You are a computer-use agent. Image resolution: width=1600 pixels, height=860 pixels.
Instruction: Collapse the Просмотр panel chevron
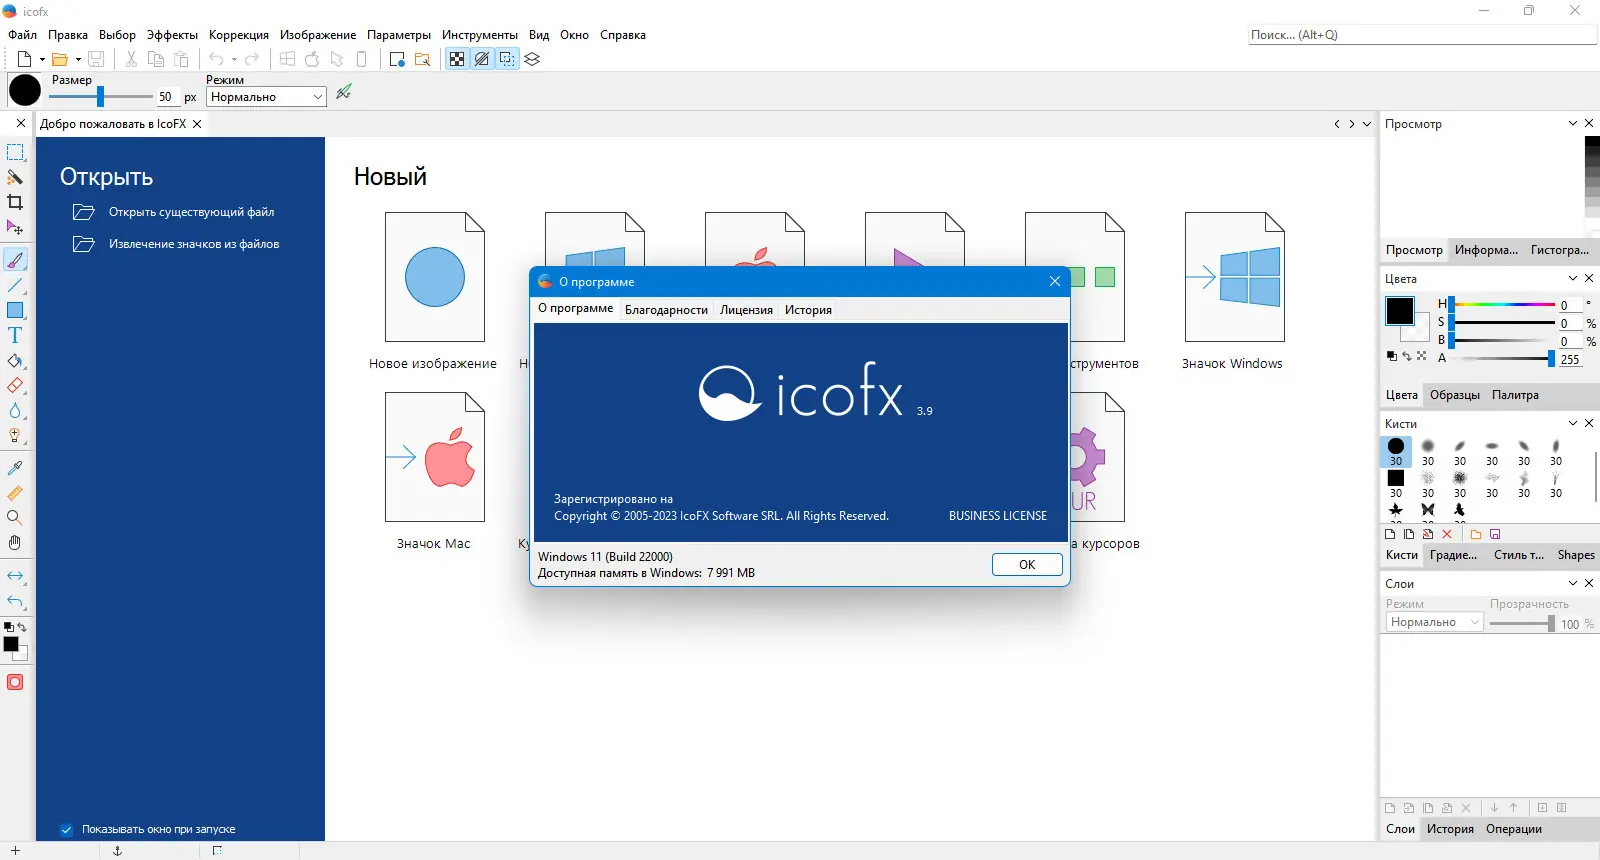1573,123
